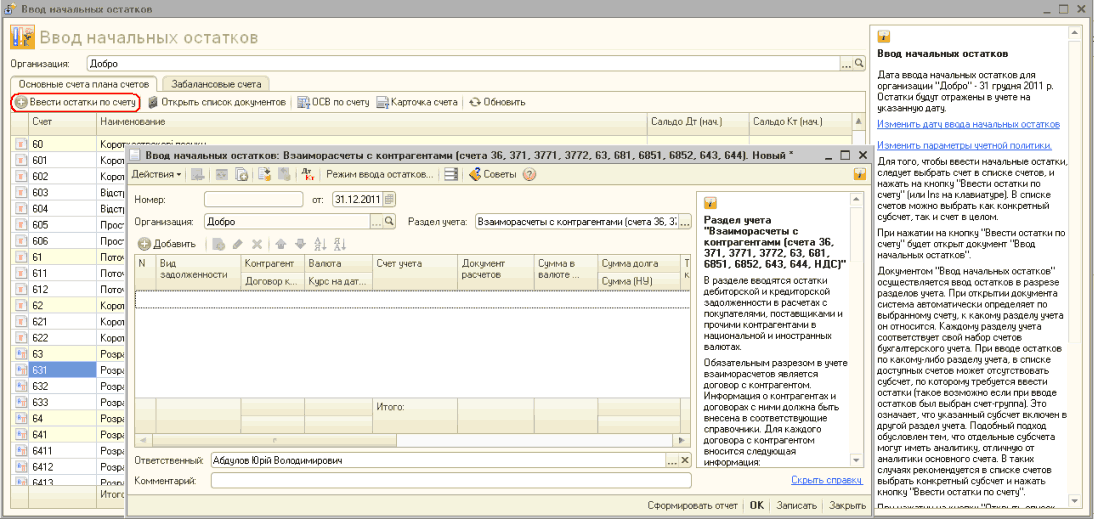Viewport: 1094px width, 519px height.
Task: Click the lightbulb icon in dialog's top-right corner
Action: click(x=859, y=174)
